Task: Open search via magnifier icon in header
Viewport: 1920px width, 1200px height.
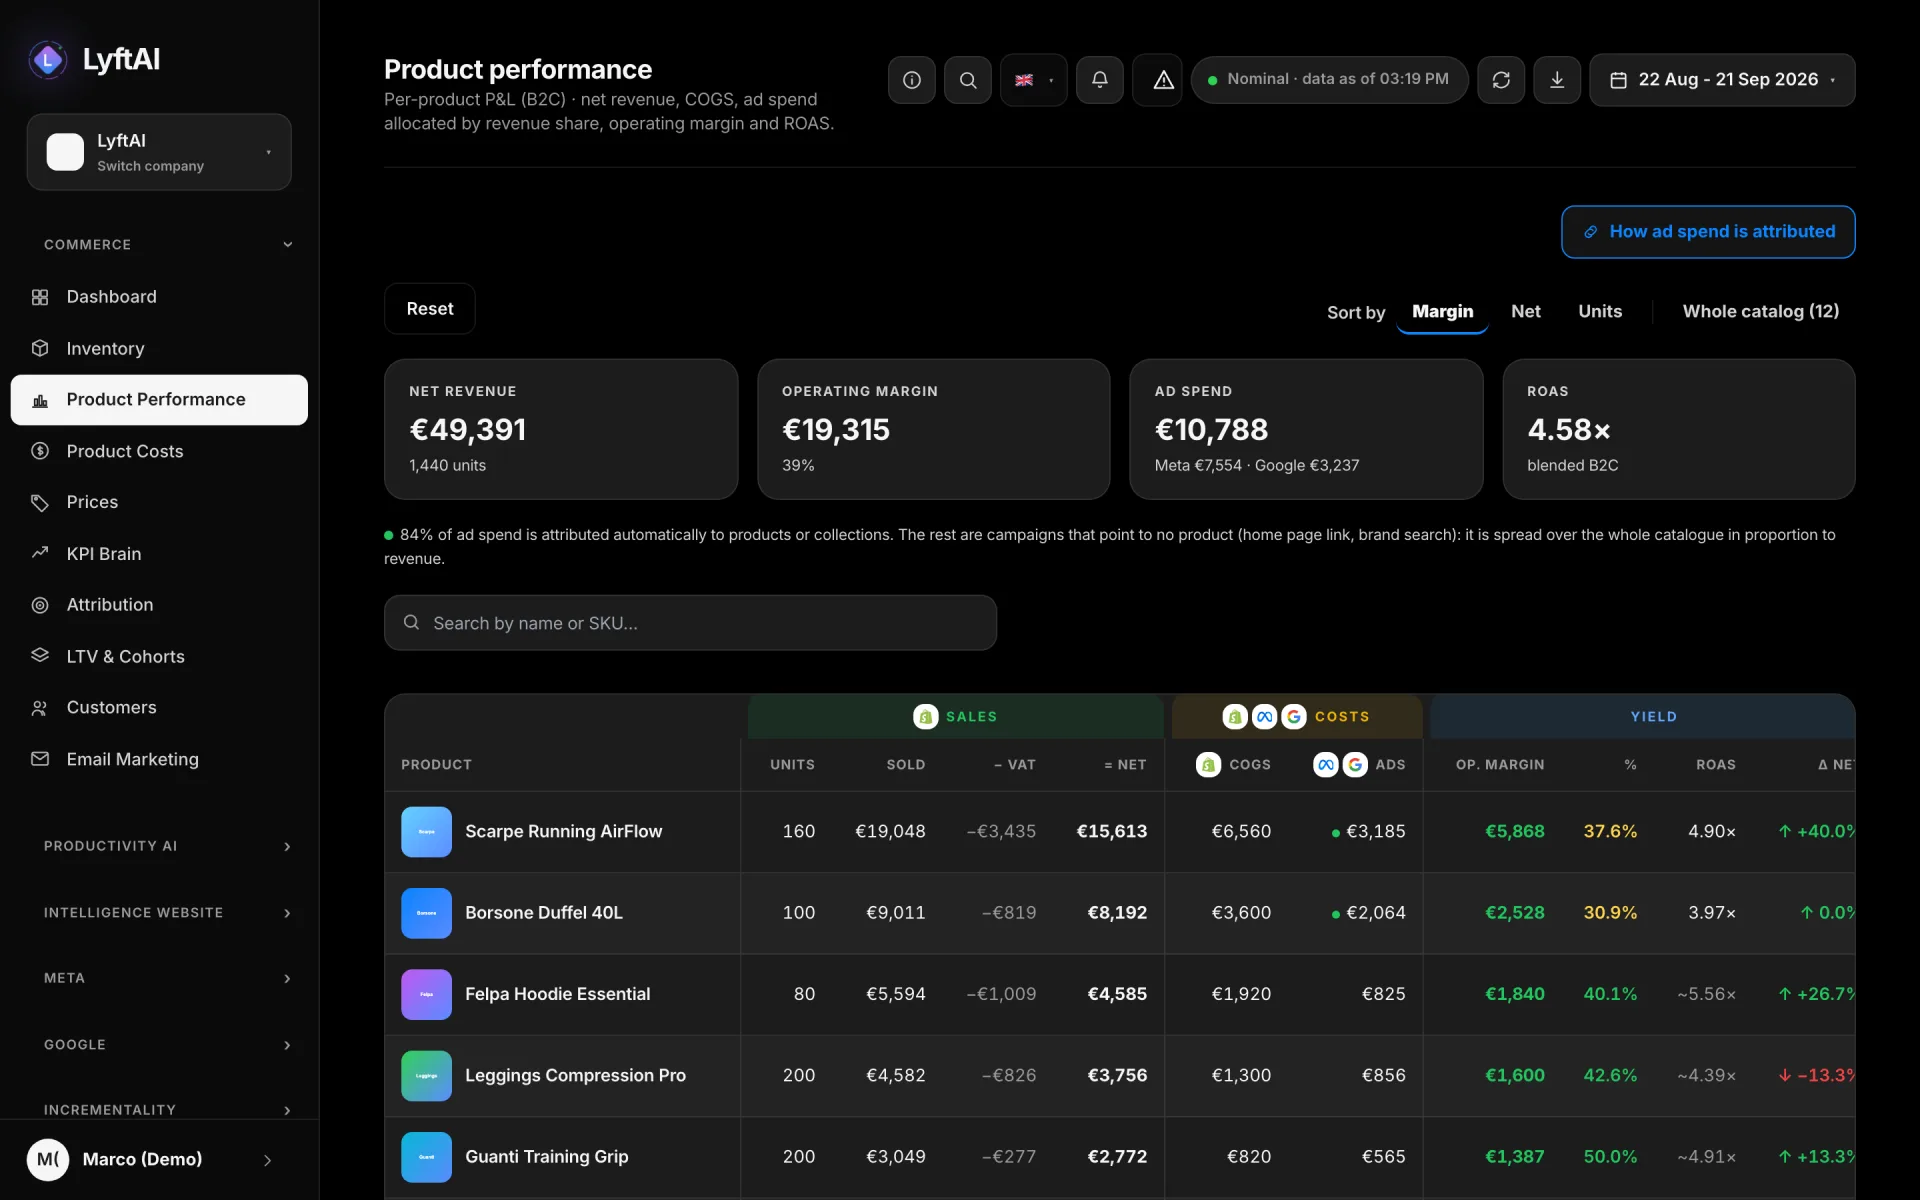Action: 967,80
